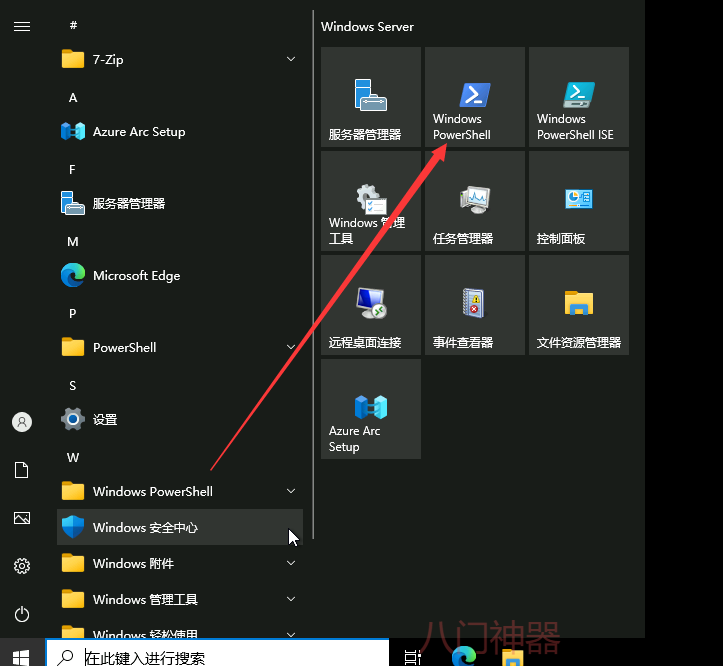The width and height of the screenshot is (723, 666).
Task: Open the 文件资源管理器 tile
Action: [x=579, y=305]
